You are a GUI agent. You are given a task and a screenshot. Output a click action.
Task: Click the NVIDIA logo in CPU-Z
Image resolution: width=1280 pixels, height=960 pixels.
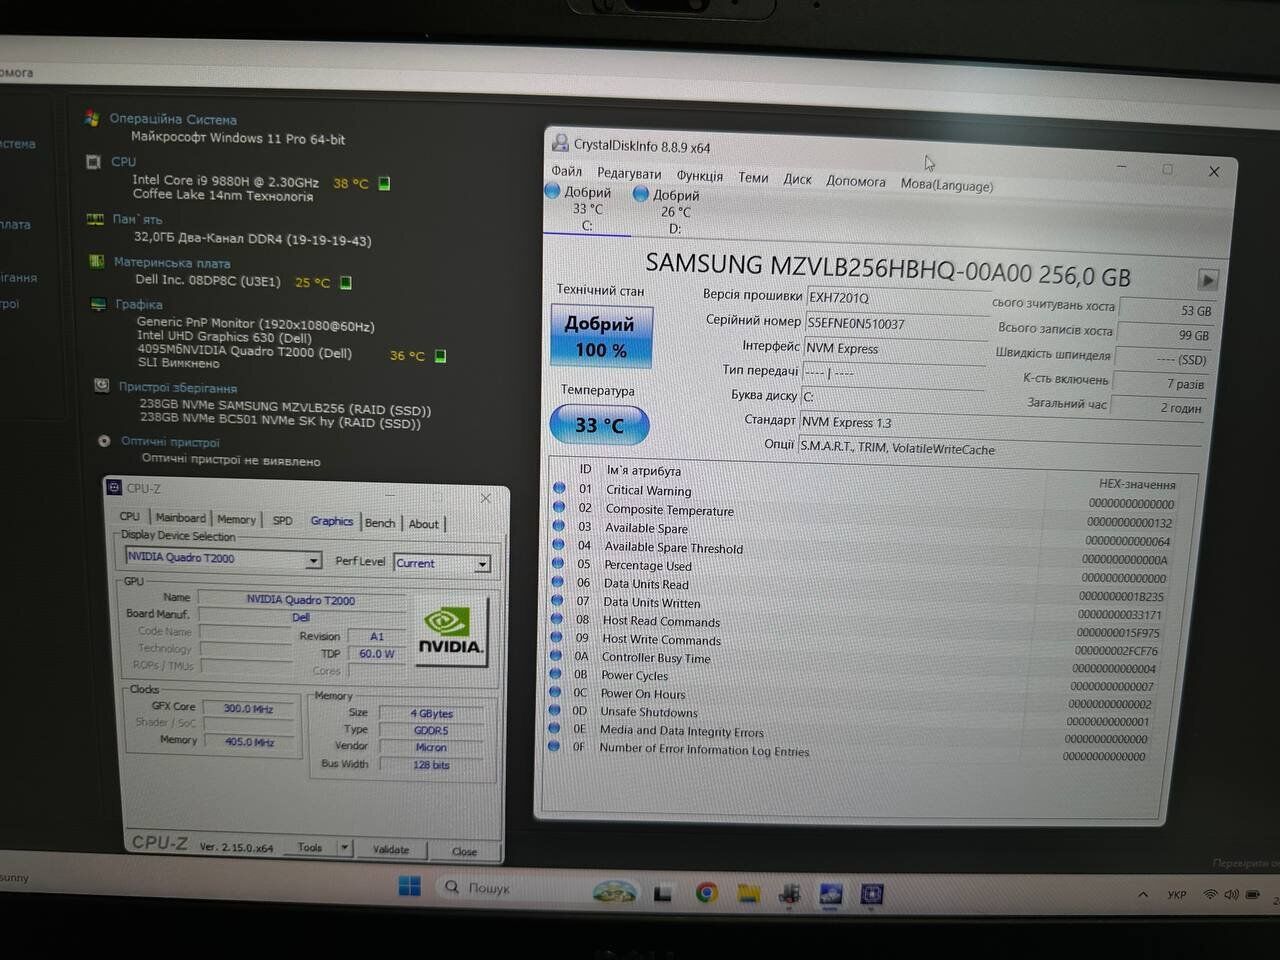click(x=451, y=631)
